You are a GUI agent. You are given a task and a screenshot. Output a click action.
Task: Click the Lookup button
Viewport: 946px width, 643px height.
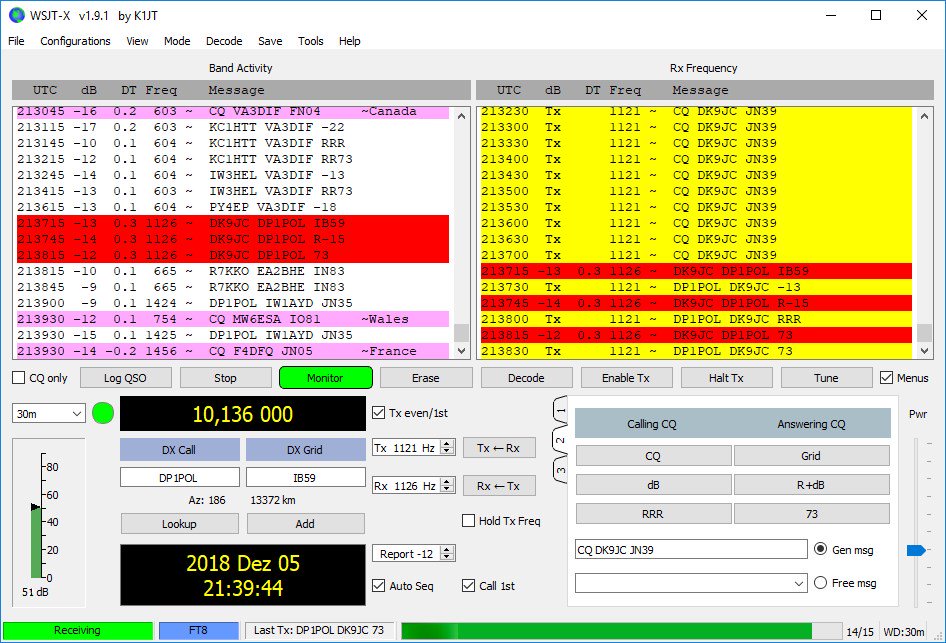click(x=179, y=524)
